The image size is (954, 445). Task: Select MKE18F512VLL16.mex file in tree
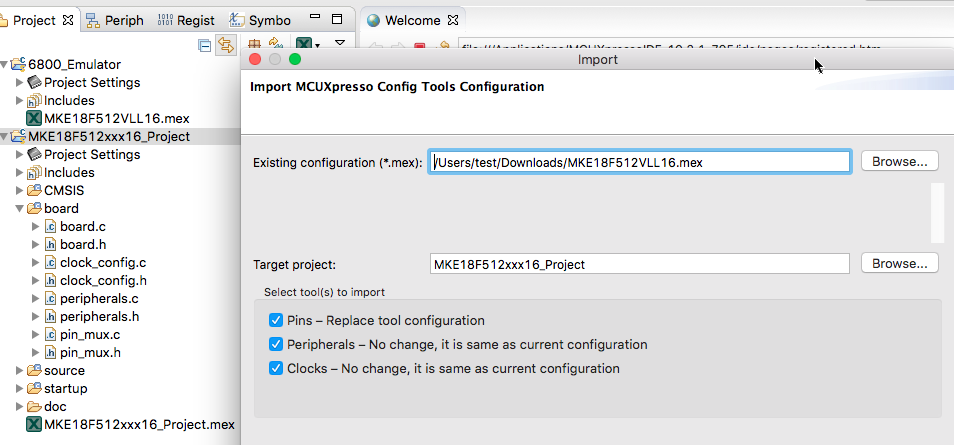[116, 118]
